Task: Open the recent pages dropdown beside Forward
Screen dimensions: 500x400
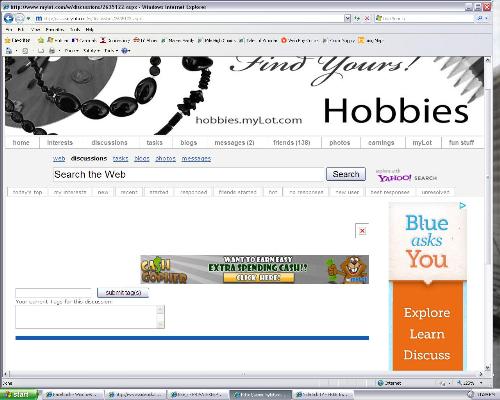Action: (x=29, y=19)
